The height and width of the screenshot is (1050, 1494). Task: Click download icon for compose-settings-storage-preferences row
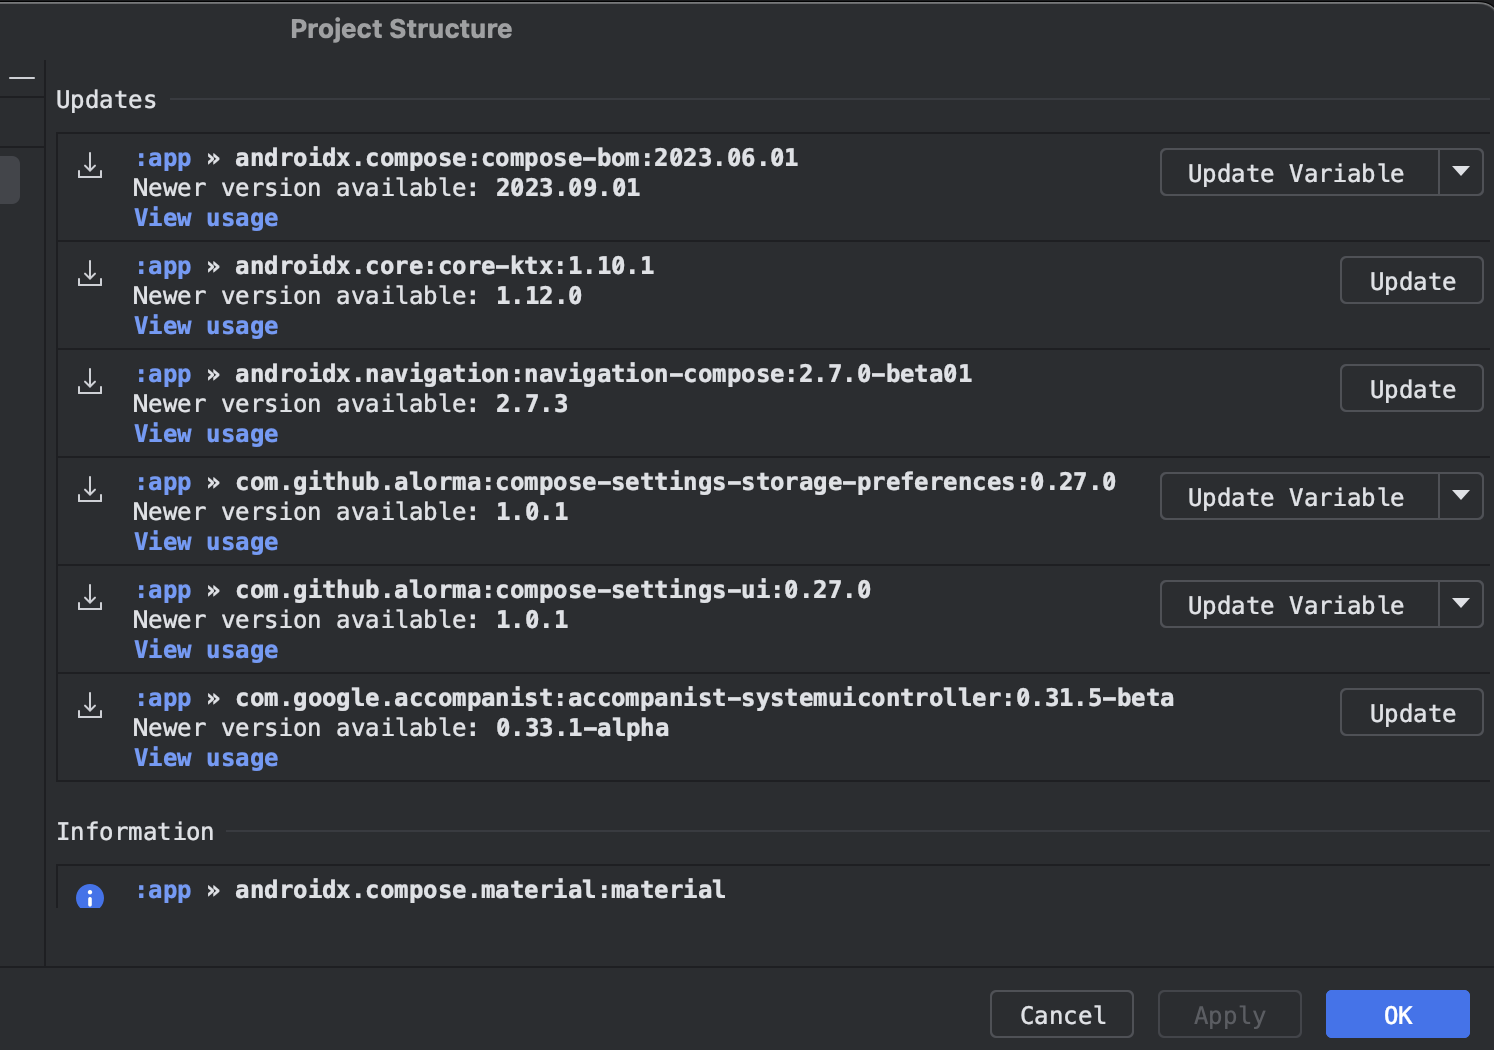coord(90,489)
